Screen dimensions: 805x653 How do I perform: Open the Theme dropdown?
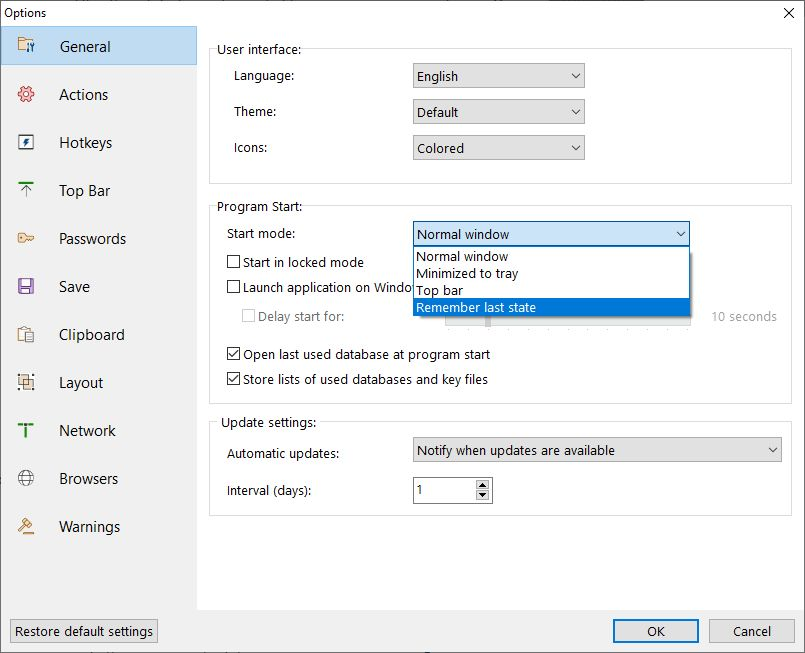(x=499, y=112)
